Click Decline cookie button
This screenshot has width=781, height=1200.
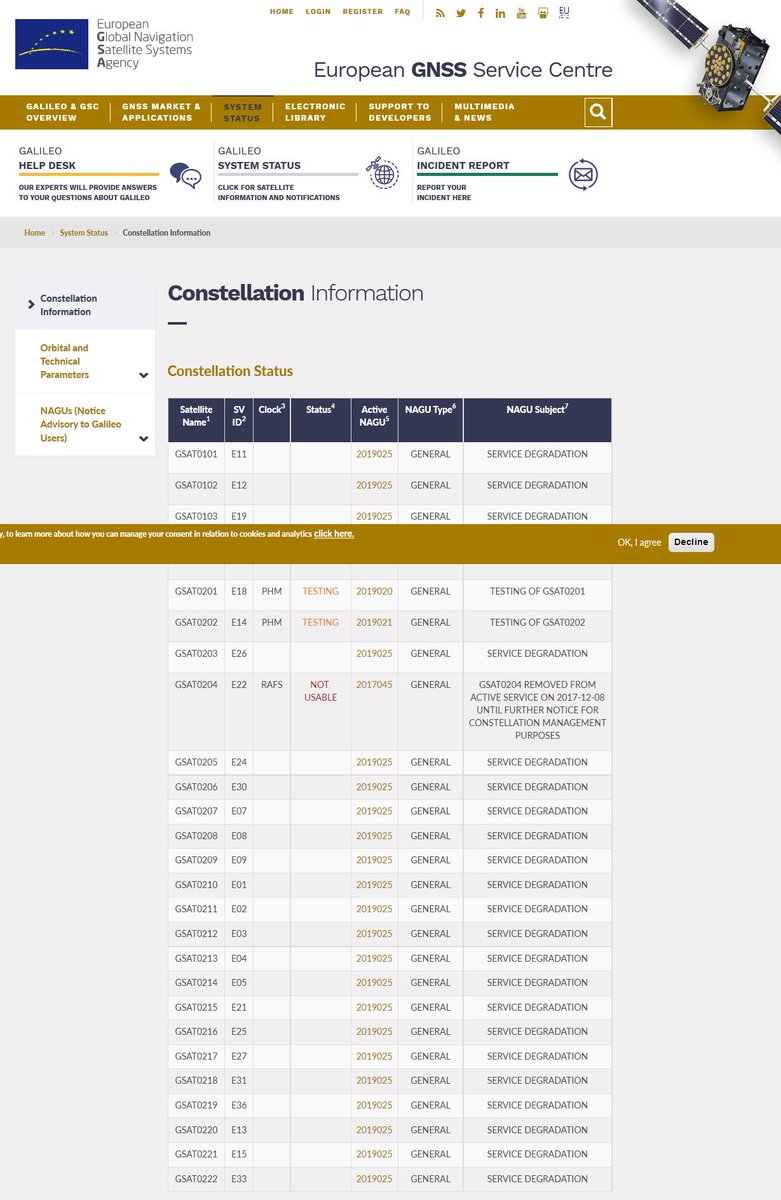[691, 542]
